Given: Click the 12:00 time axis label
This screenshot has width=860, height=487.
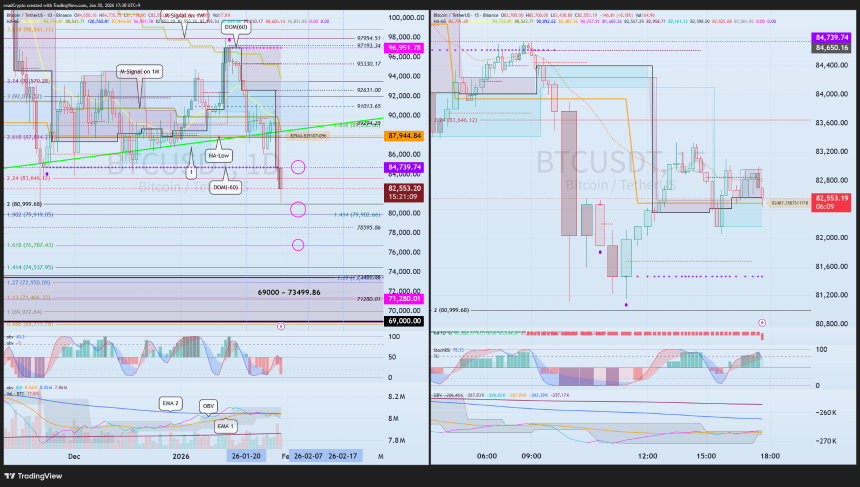Looking at the screenshot, I should click(648, 456).
